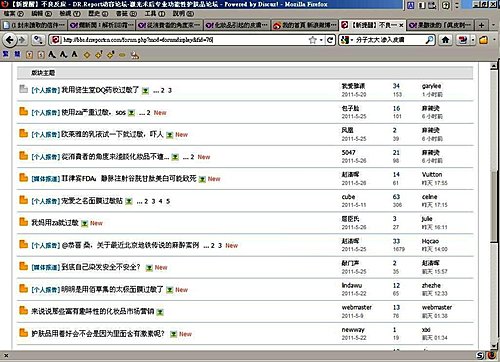Click the vertical scrollbar thumb
500x362 pixels.
494,206
